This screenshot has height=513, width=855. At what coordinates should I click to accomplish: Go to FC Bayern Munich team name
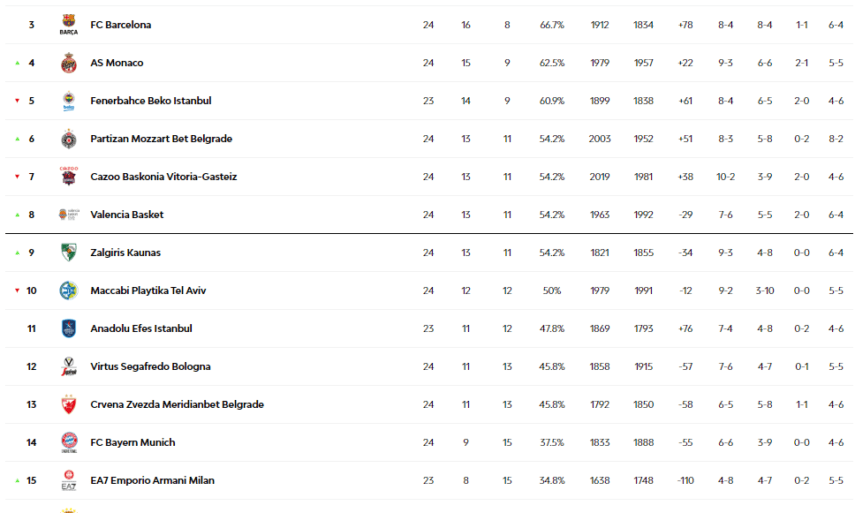[132, 443]
